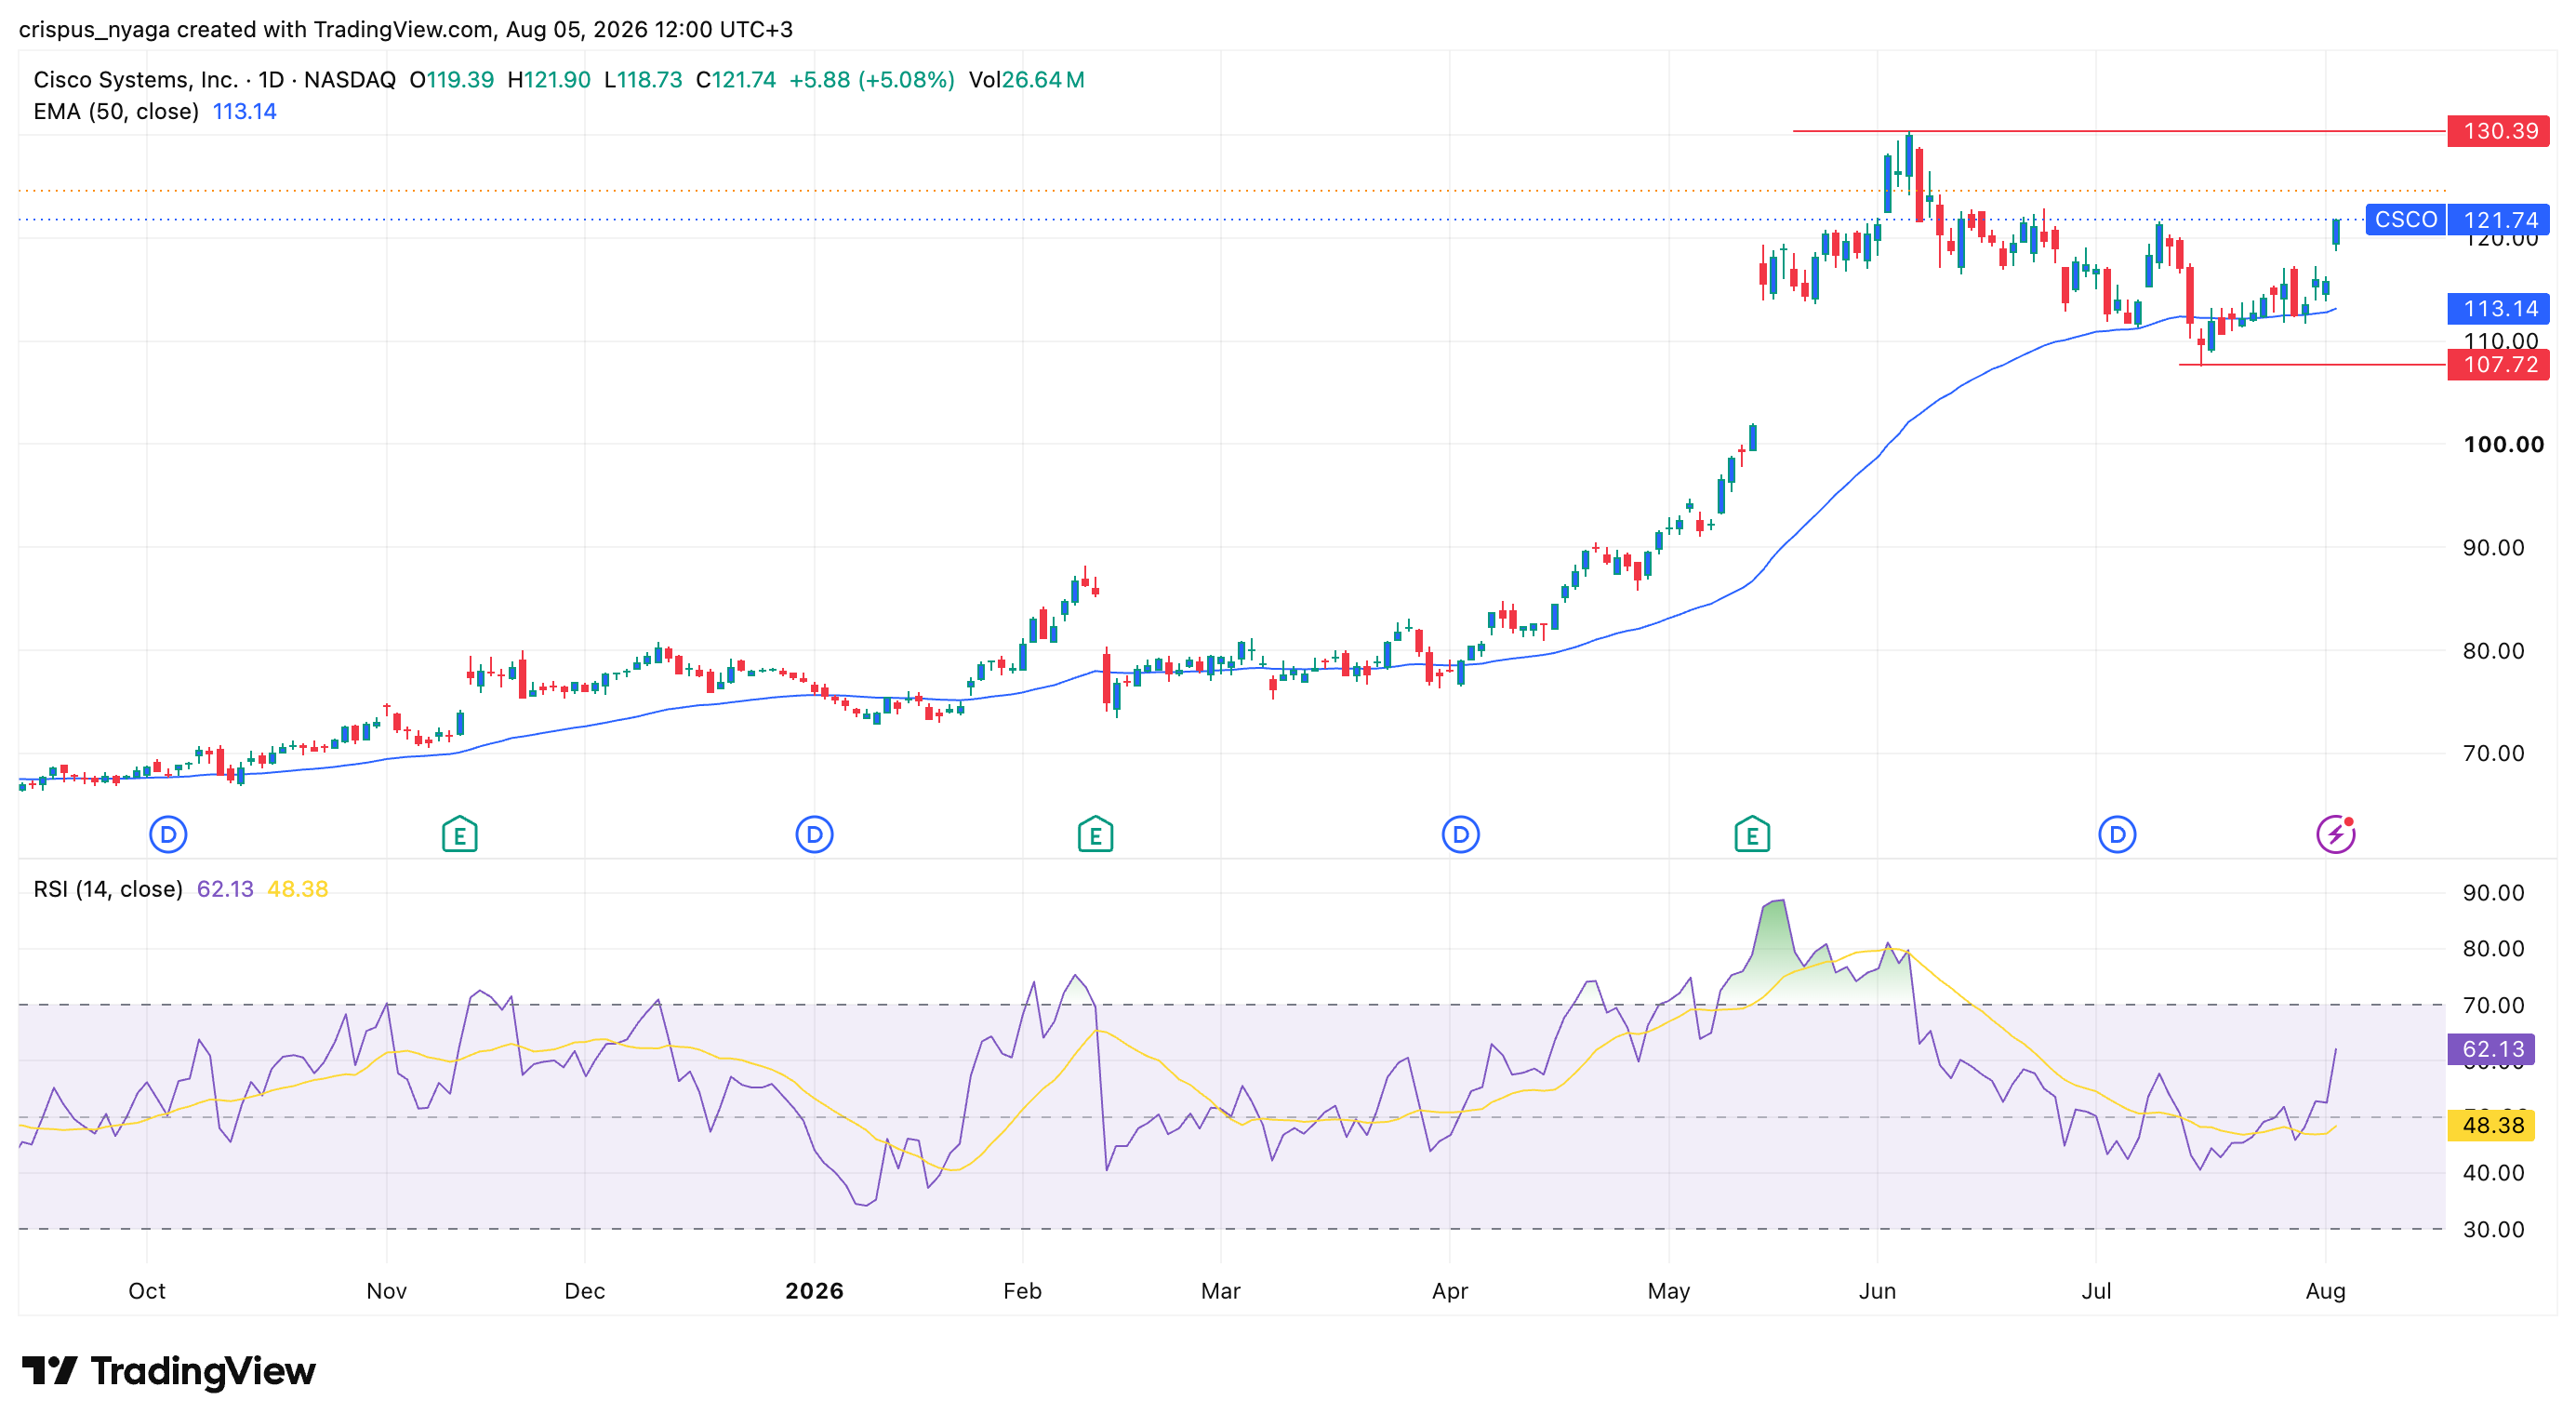Click the 40.00 level on RSI axis
2576x1427 pixels.
(x=2493, y=1173)
